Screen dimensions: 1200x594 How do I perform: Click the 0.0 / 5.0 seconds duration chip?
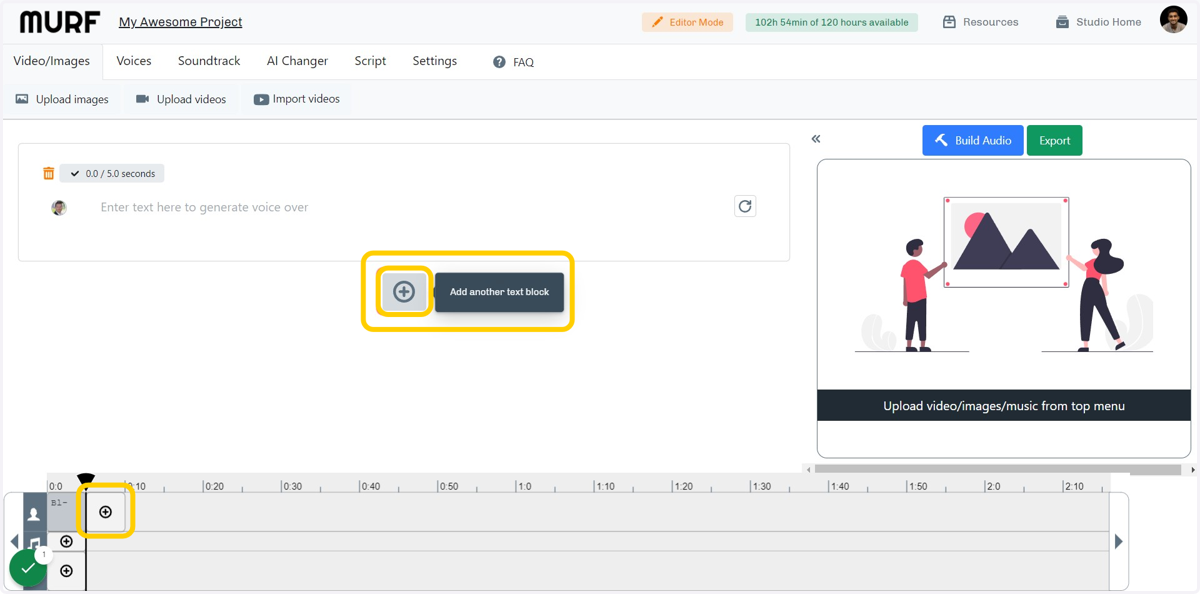pyautogui.click(x=112, y=173)
